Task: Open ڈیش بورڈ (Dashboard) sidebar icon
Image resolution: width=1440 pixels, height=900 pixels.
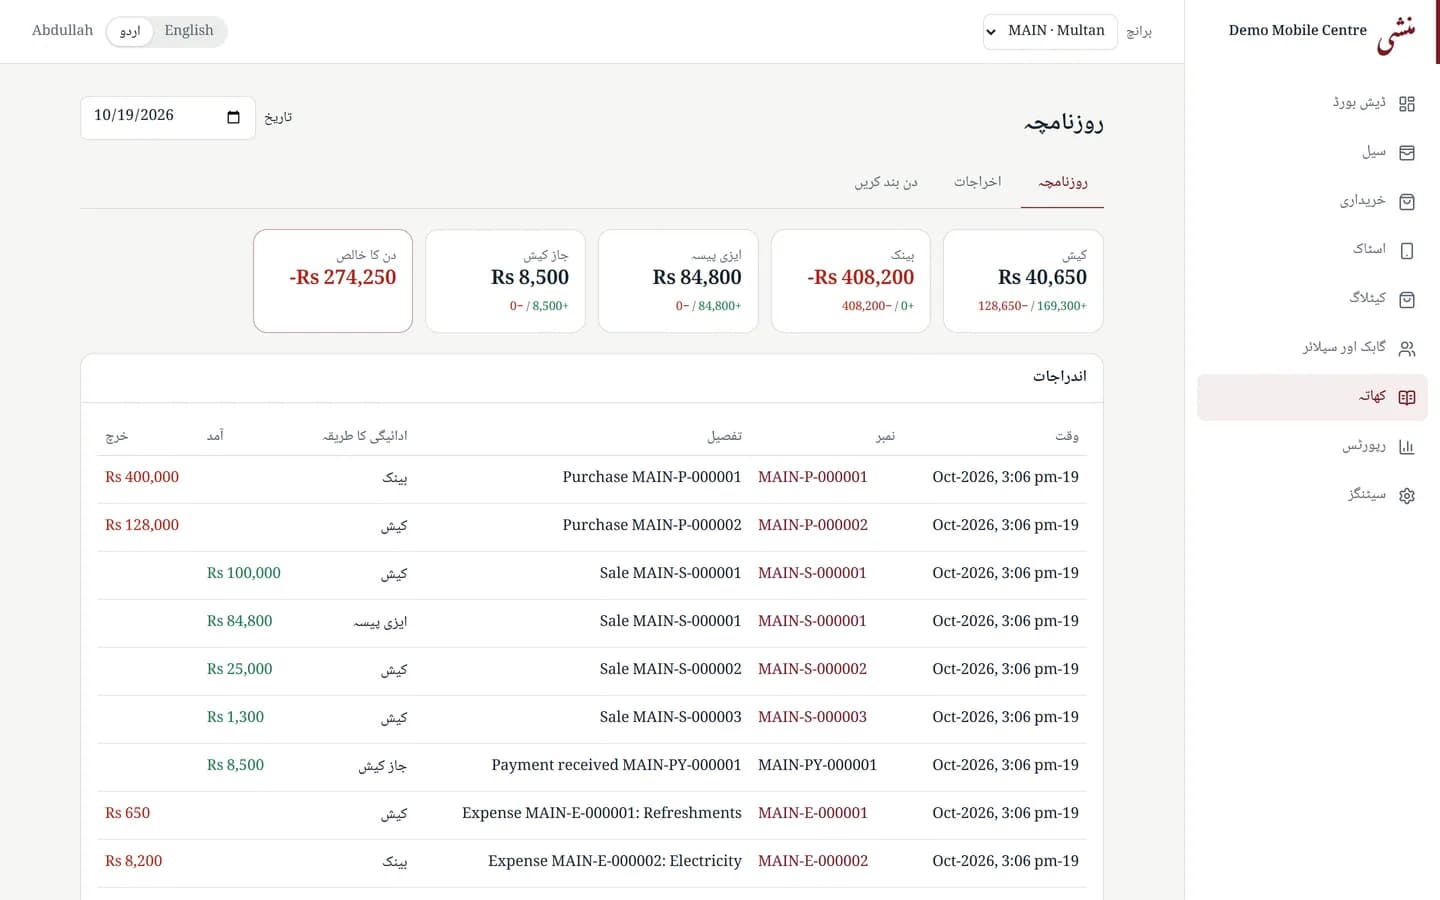Action: tap(1406, 104)
